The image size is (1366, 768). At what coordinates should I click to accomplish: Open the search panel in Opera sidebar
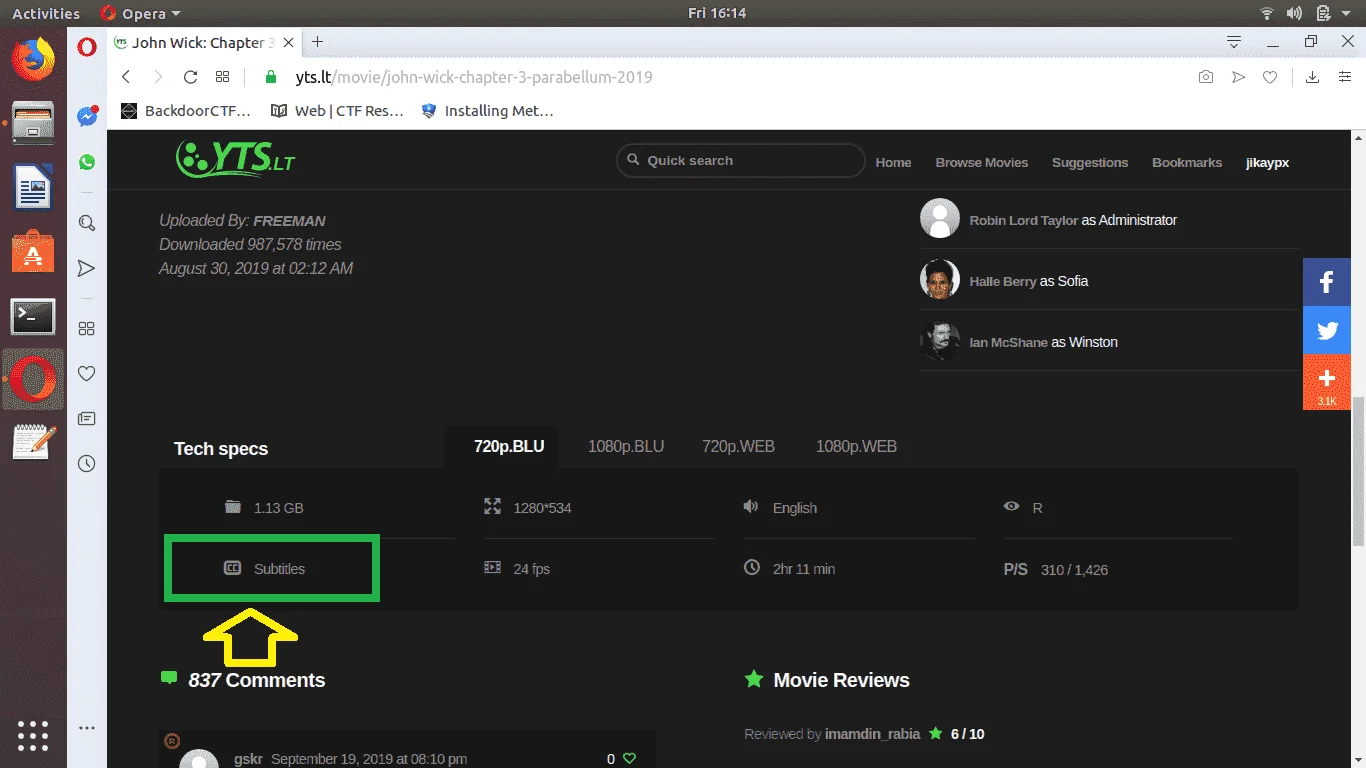(87, 223)
